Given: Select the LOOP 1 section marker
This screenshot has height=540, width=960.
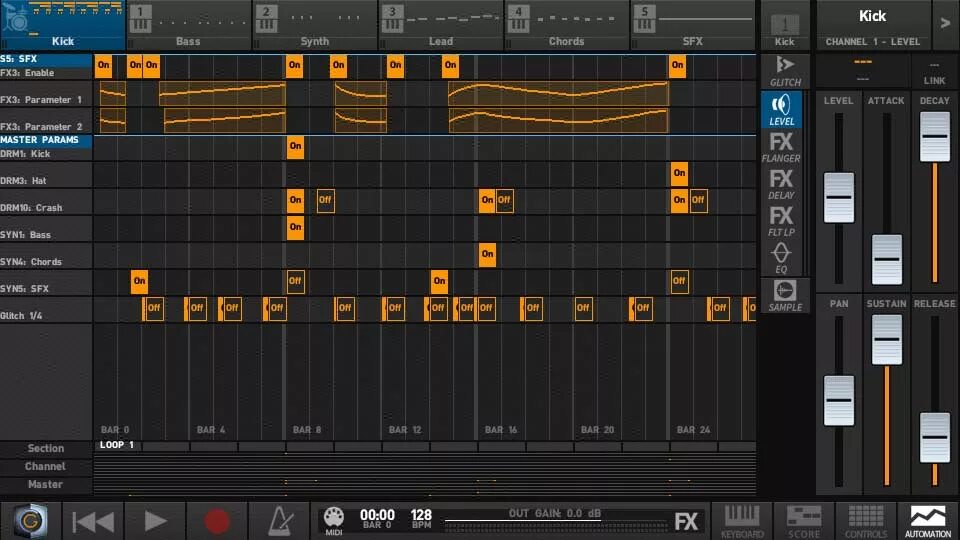Looking at the screenshot, I should click(x=117, y=445).
